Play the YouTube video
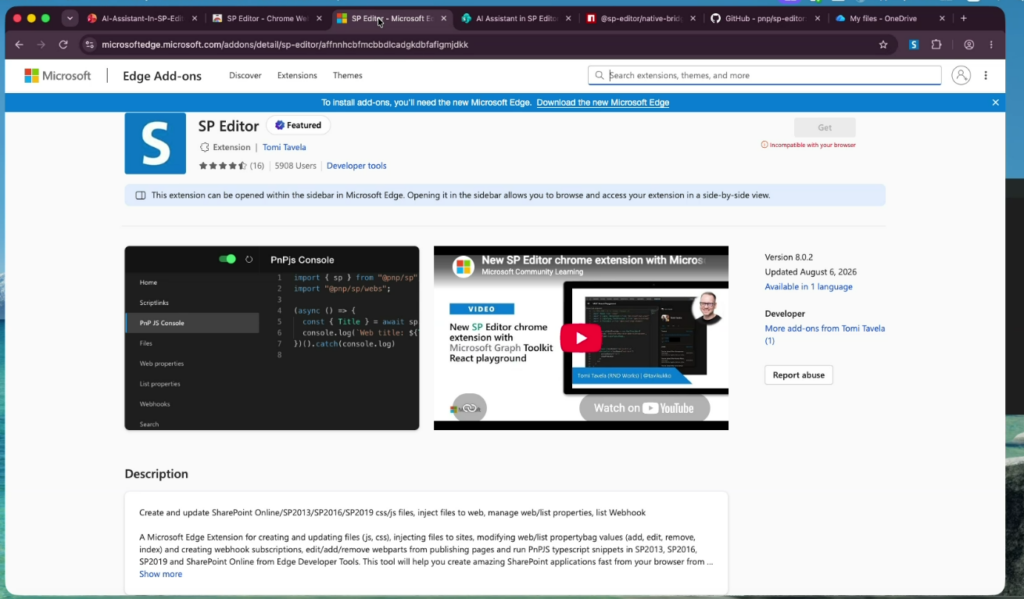Viewport: 1024px width, 599px height. 581,338
